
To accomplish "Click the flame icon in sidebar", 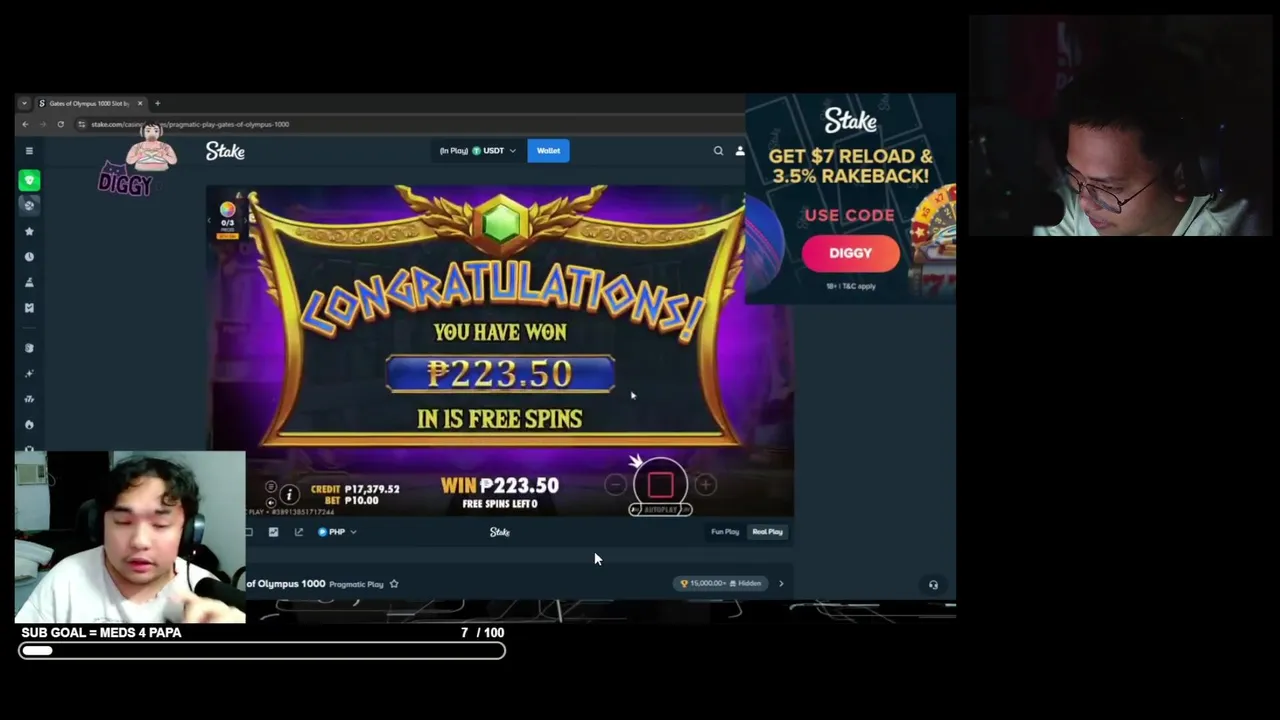I will tap(29, 424).
